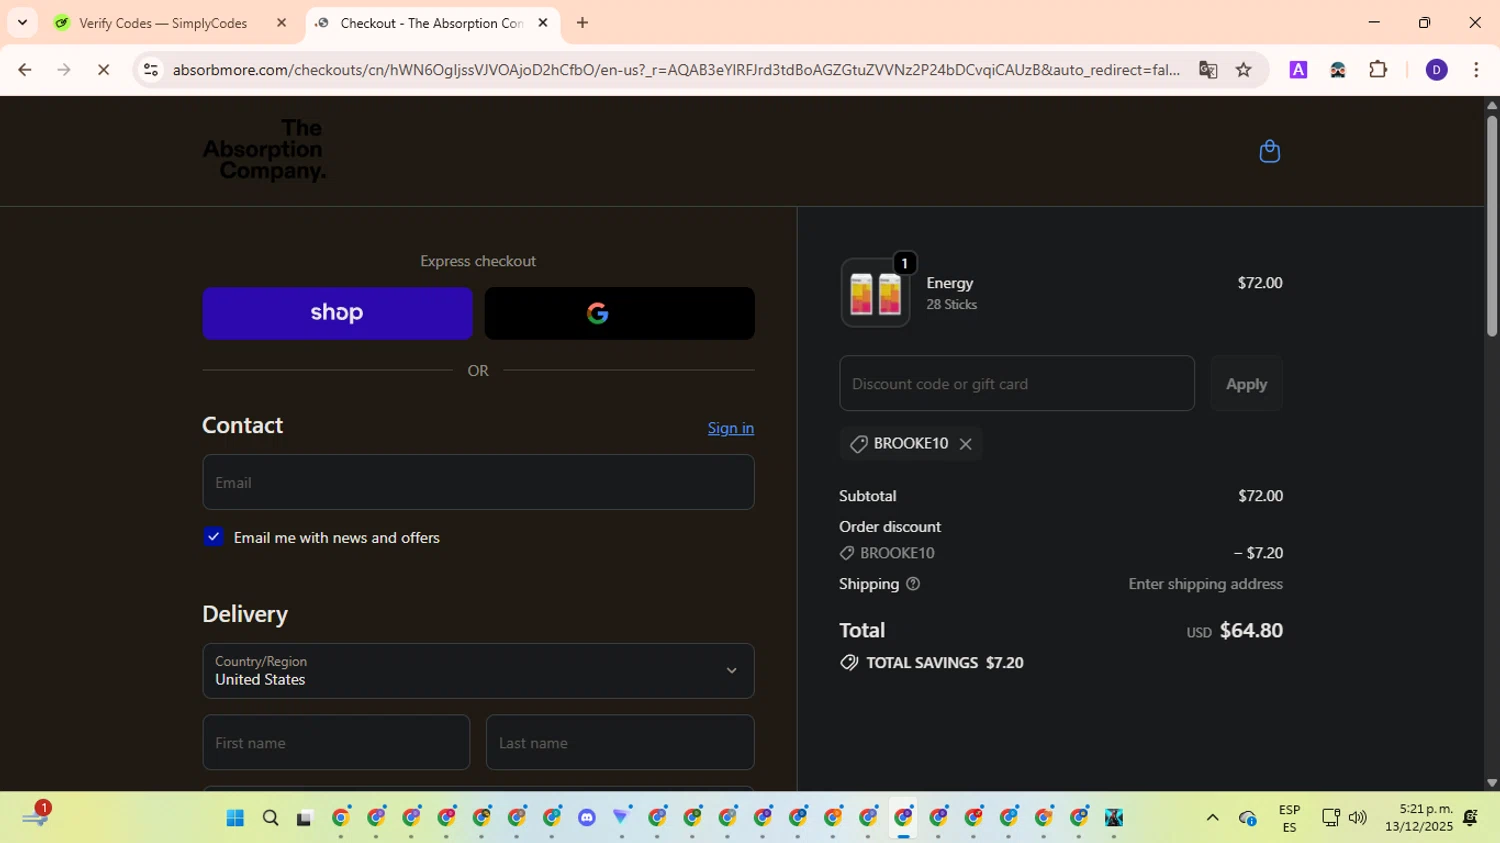Open the volume control in system tray
The image size is (1500, 843).
1357,818
